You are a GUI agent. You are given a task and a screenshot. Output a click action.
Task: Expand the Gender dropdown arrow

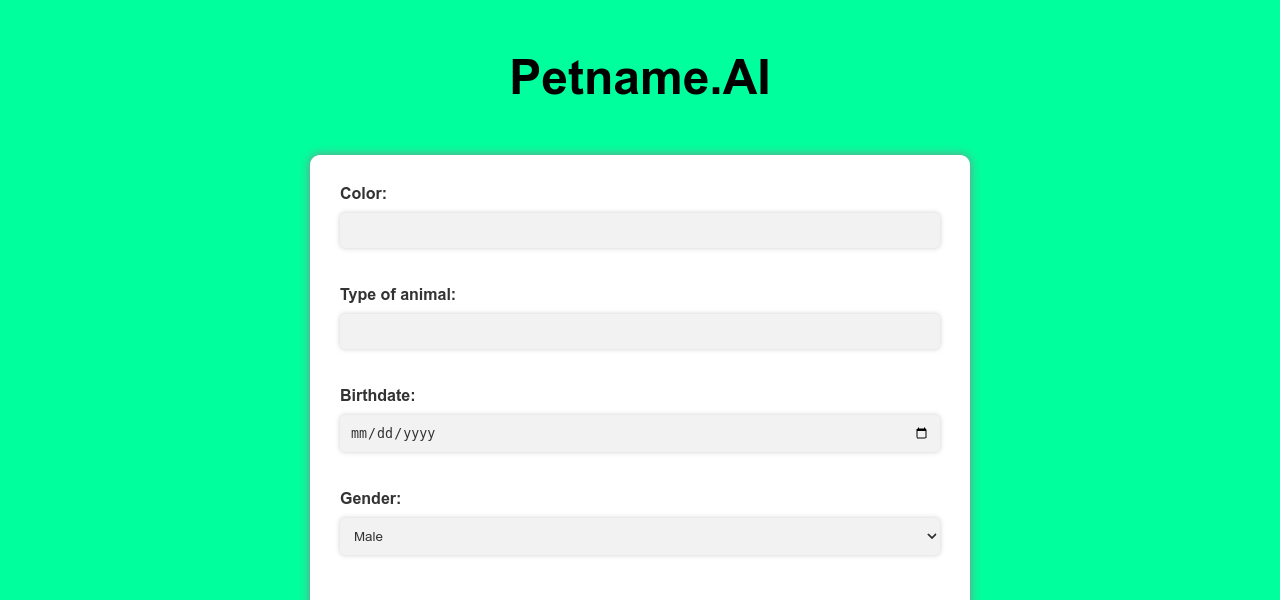pyautogui.click(x=931, y=536)
